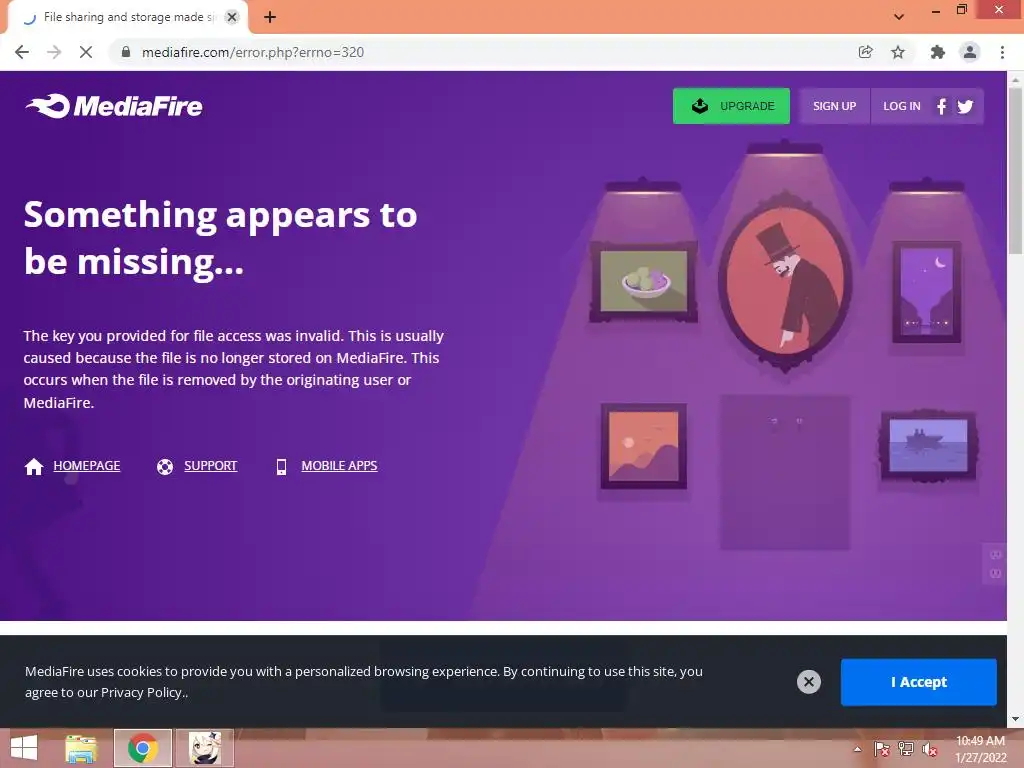1024x768 pixels.
Task: Click the address bar URL
Action: 253,52
